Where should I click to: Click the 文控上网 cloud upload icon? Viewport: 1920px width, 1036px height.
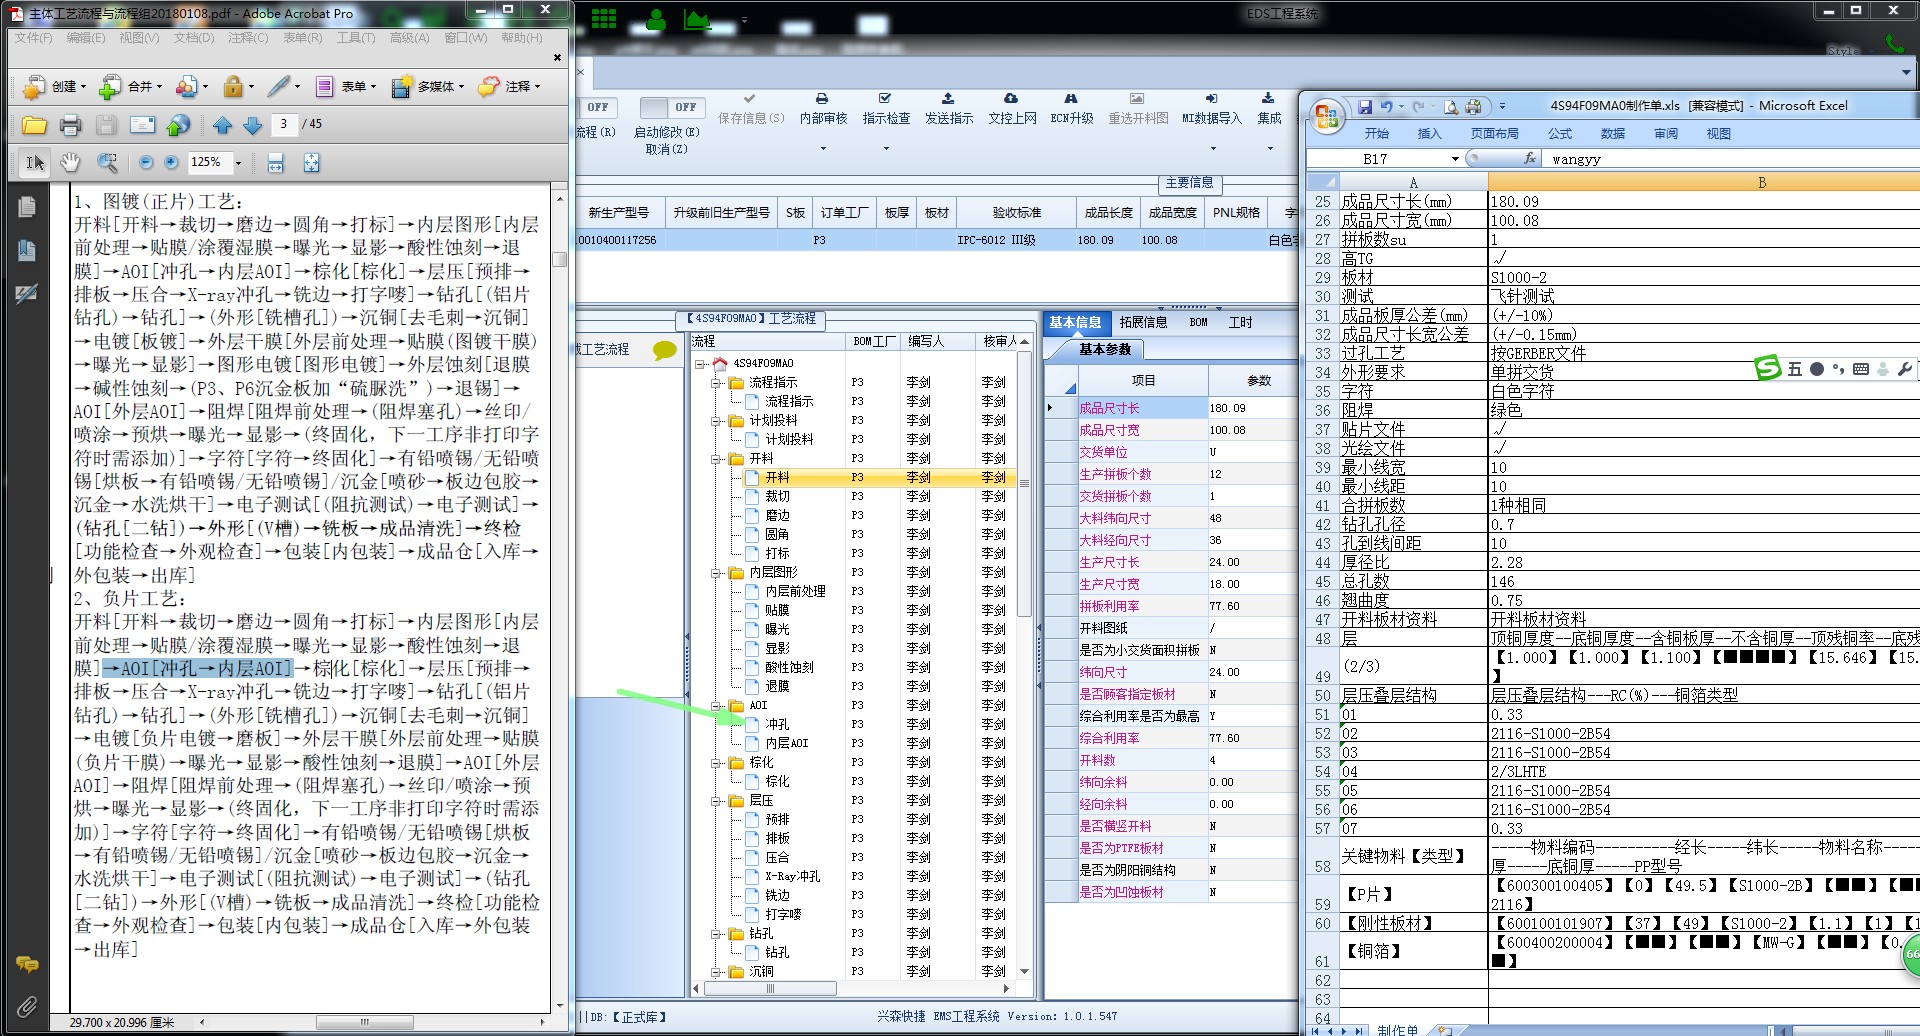(1011, 108)
